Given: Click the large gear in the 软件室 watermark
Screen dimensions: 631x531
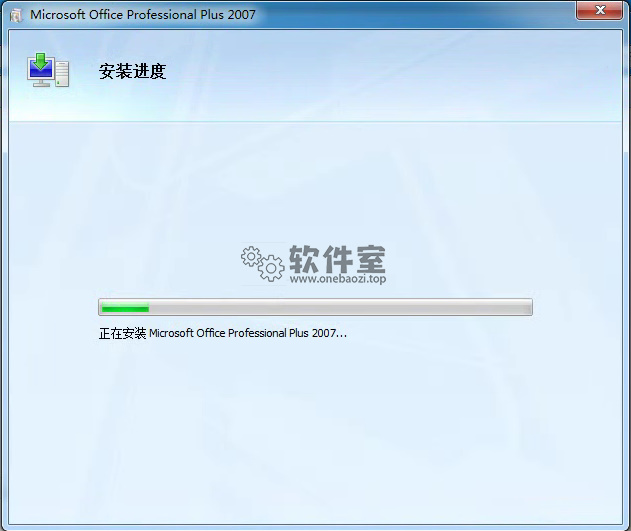Looking at the screenshot, I should pos(271,267).
